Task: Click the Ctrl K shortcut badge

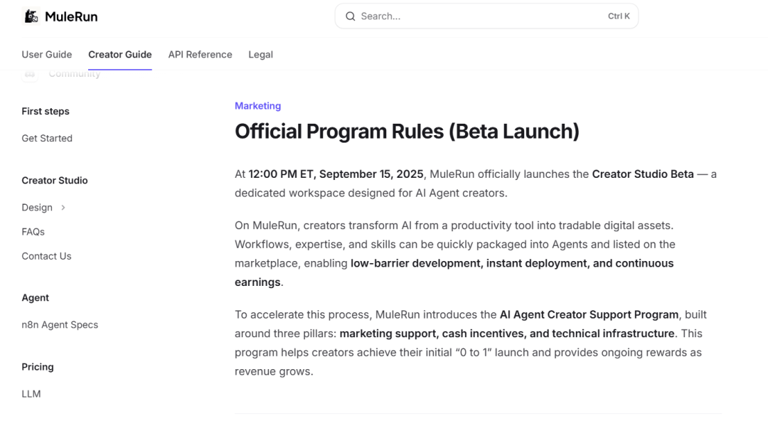Action: click(x=618, y=16)
